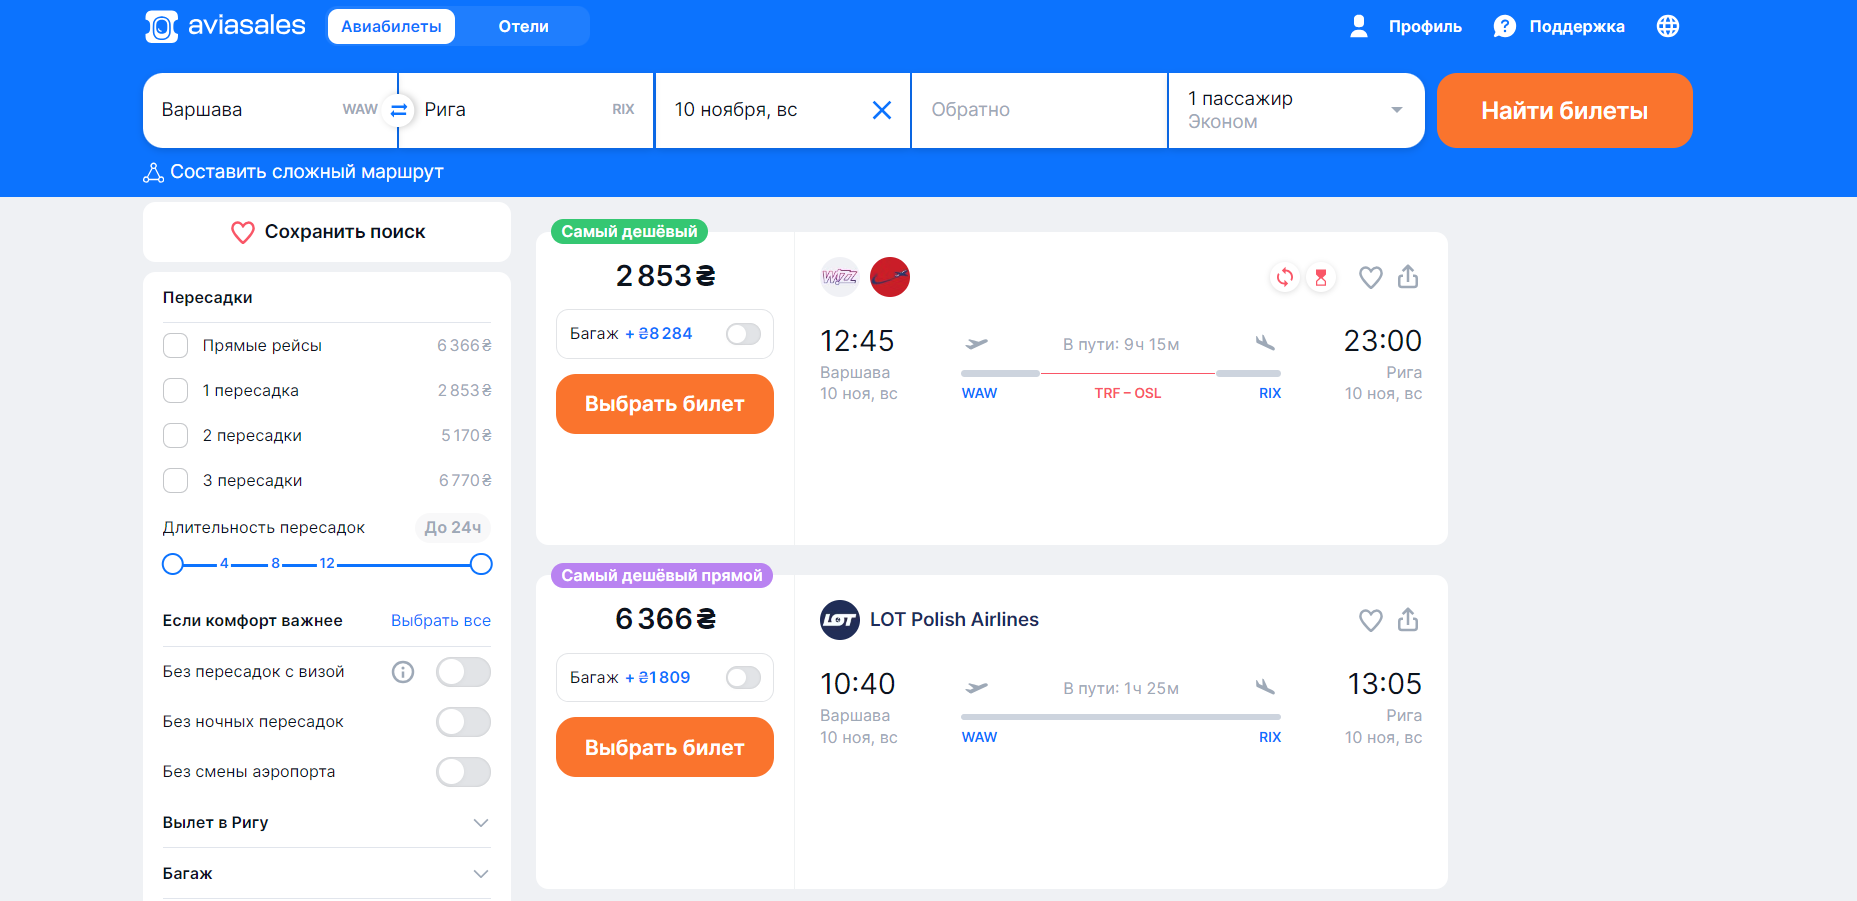Click the Самый дешёвый badge
The image size is (1857, 901).
[629, 232]
